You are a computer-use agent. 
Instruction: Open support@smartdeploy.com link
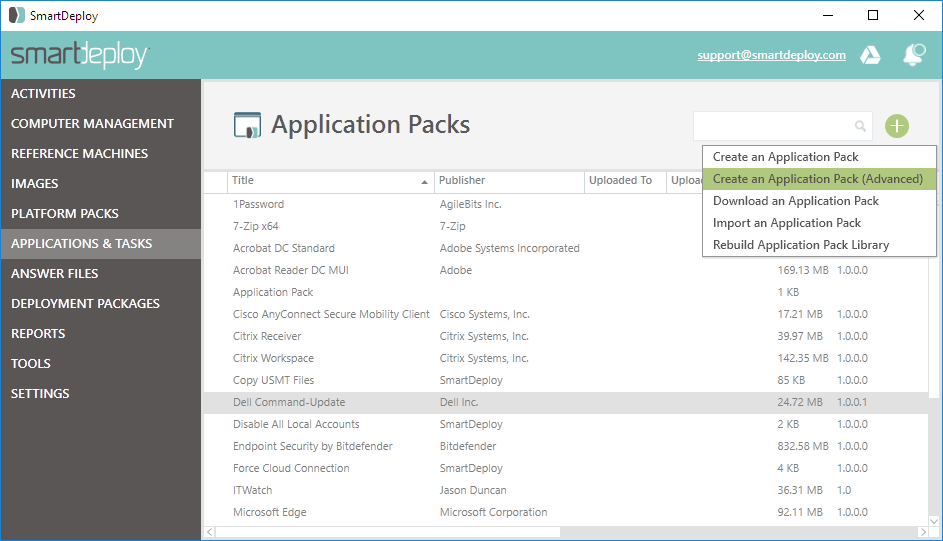771,56
